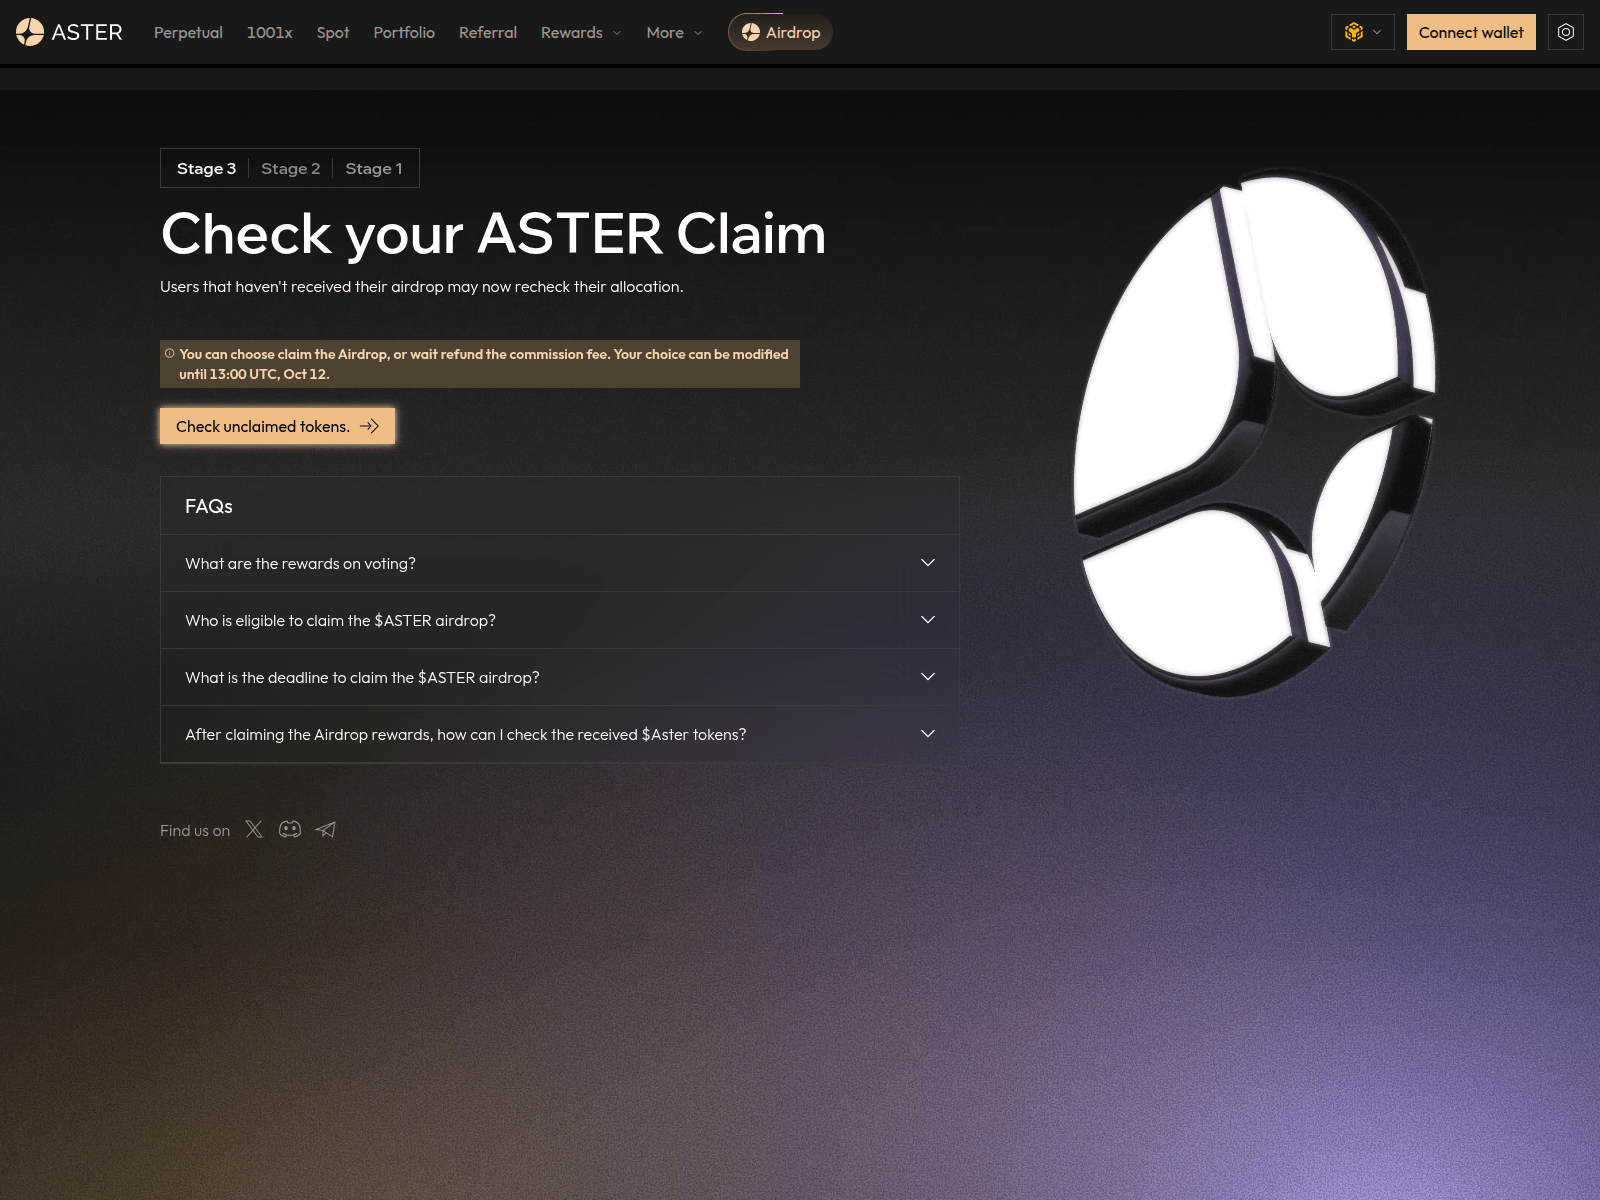
Task: Click the info icon in the yellow notice banner
Action: (x=169, y=353)
